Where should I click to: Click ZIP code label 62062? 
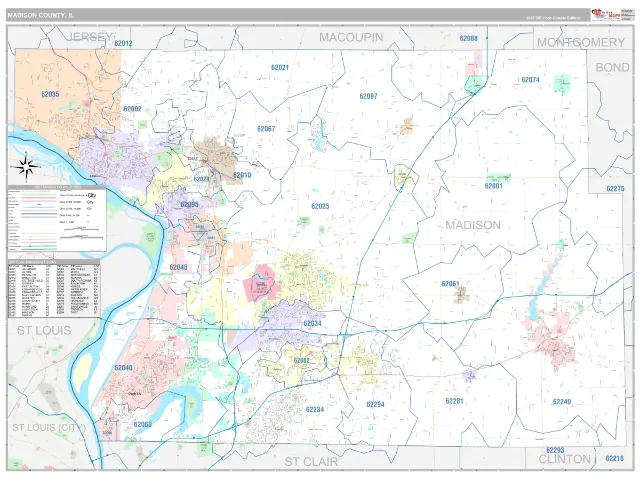302,361
